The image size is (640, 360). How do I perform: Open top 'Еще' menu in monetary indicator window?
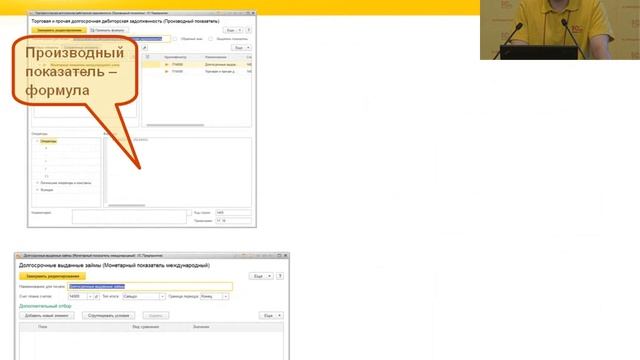coord(261,276)
